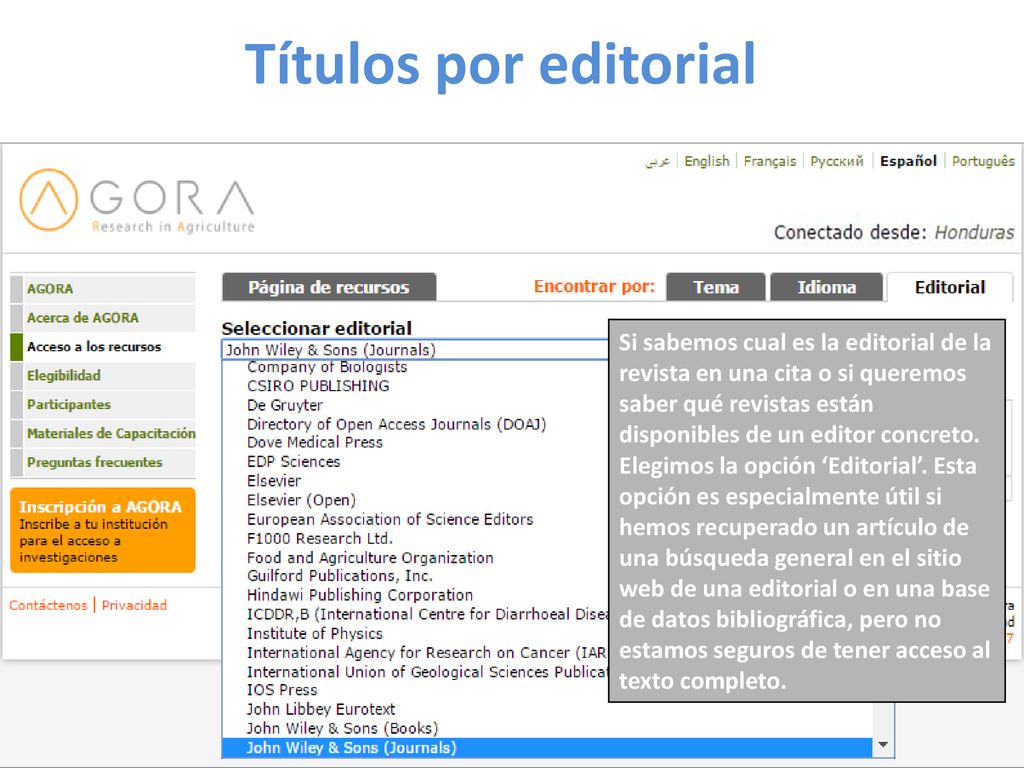The width and height of the screenshot is (1024, 768).
Task: Select ICDDR,B publisher option
Action: [427, 615]
